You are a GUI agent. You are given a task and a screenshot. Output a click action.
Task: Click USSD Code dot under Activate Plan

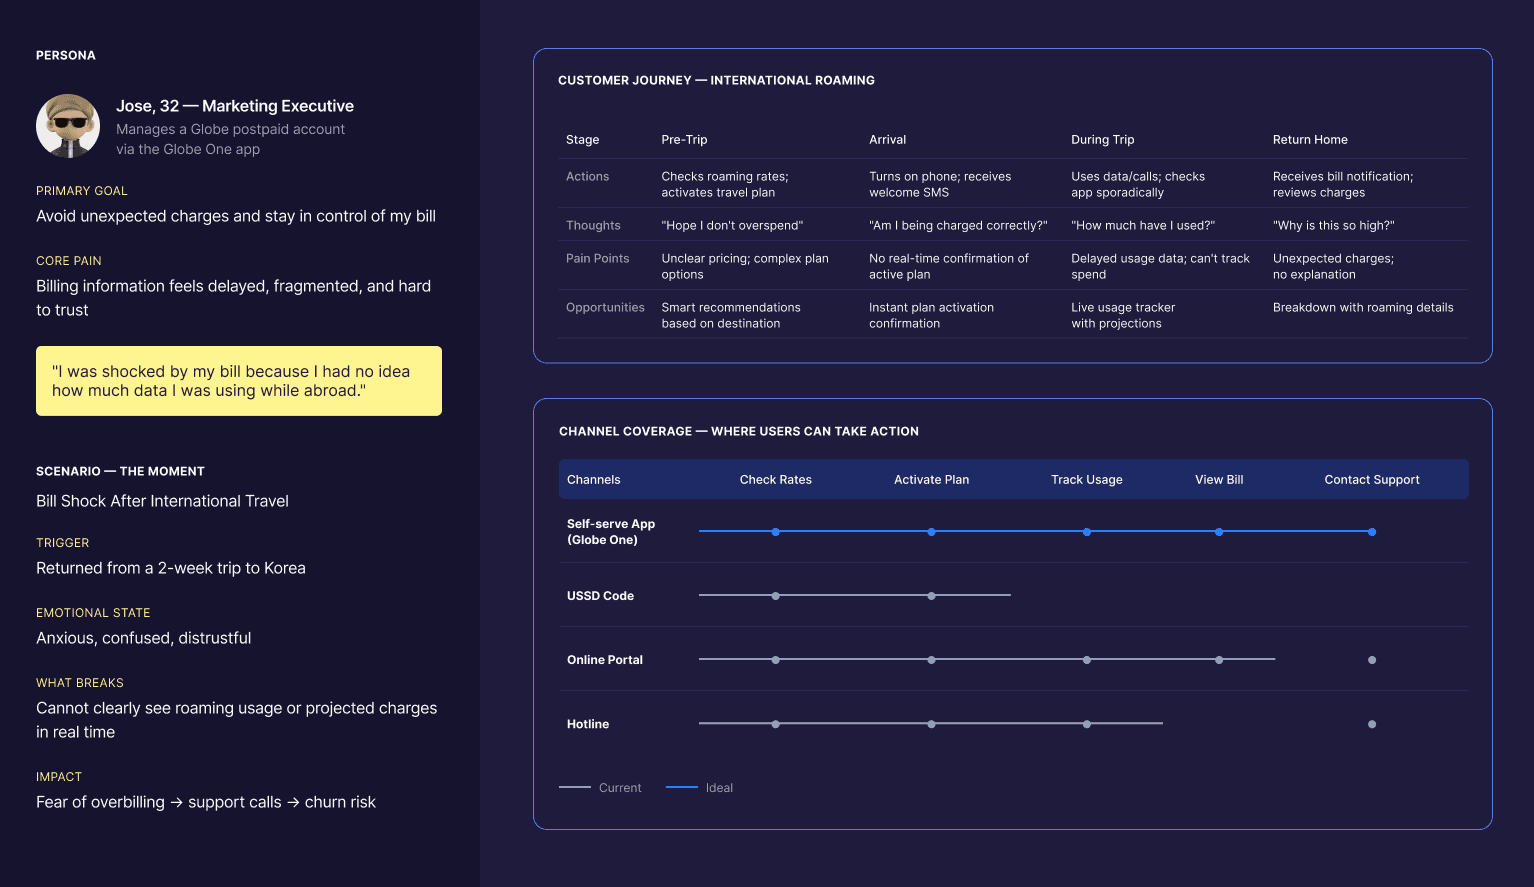pyautogui.click(x=931, y=596)
